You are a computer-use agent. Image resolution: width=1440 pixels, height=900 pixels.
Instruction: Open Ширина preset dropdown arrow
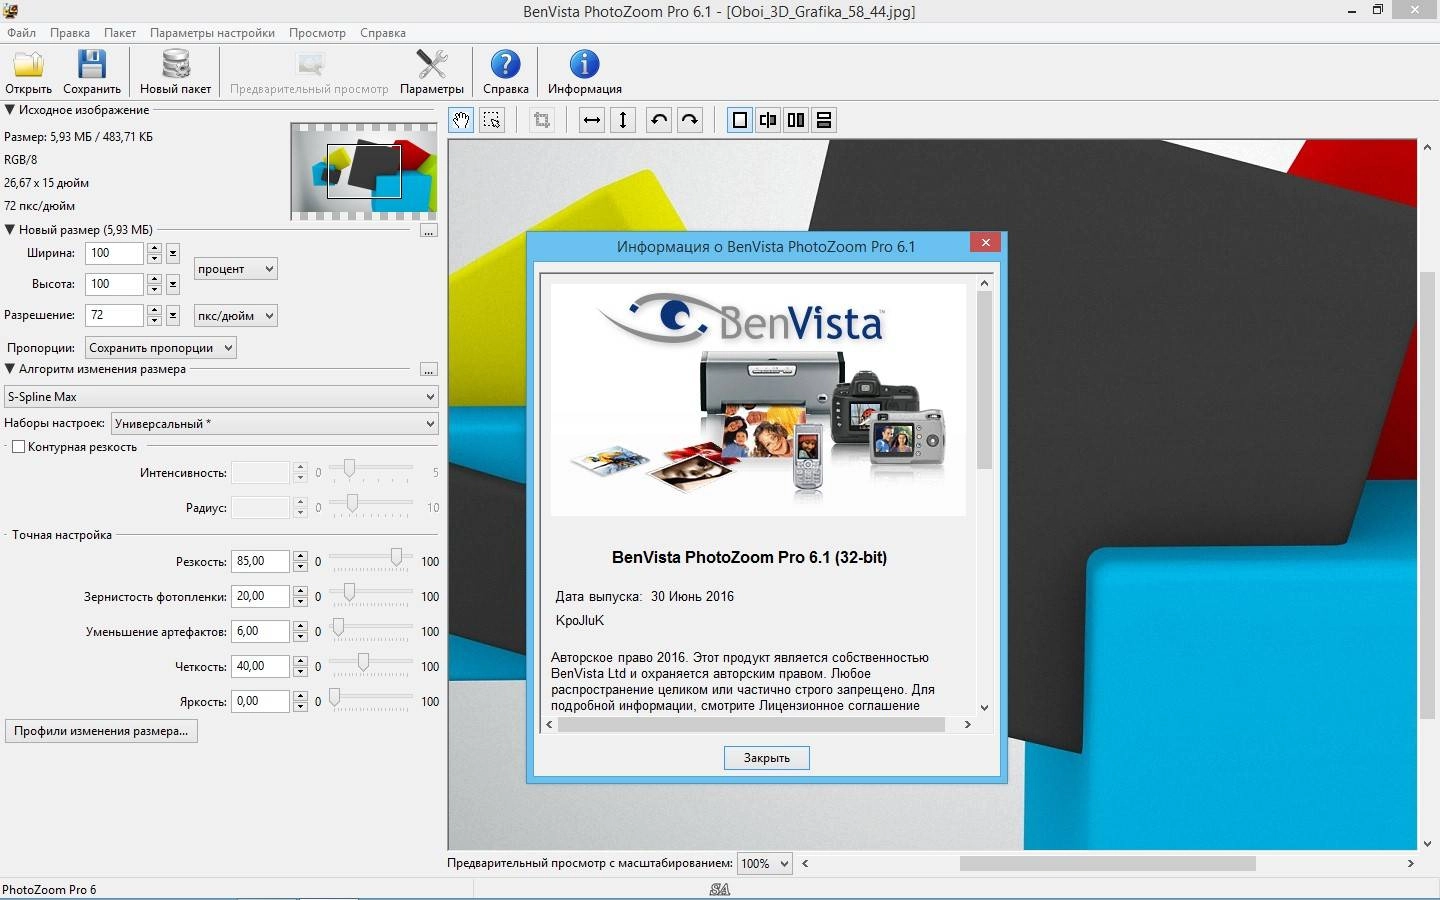173,253
